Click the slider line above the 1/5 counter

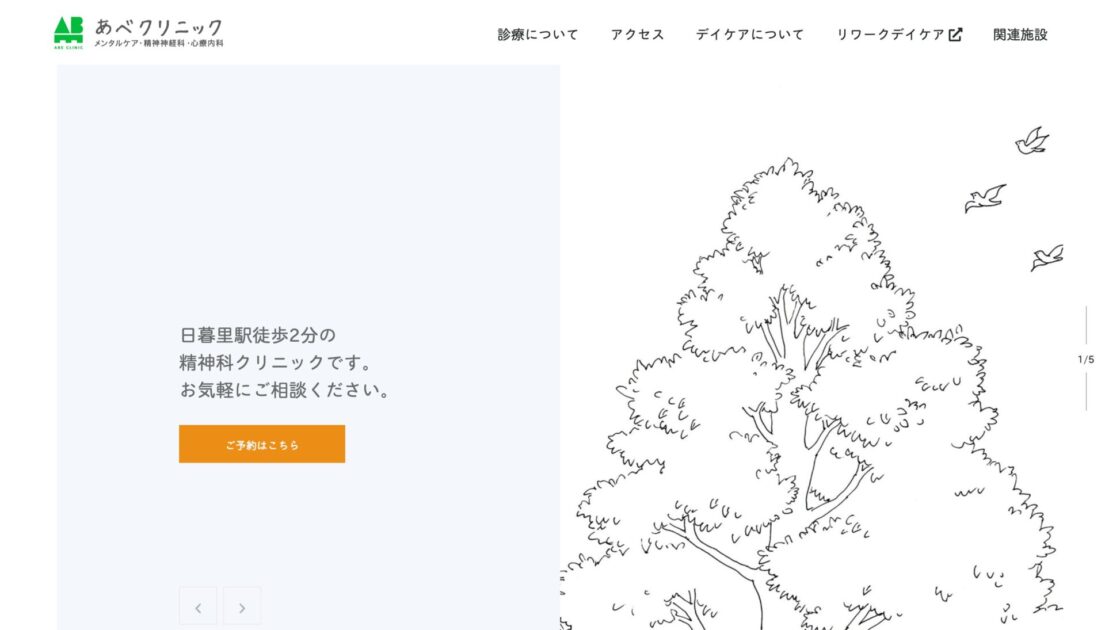pos(1086,325)
